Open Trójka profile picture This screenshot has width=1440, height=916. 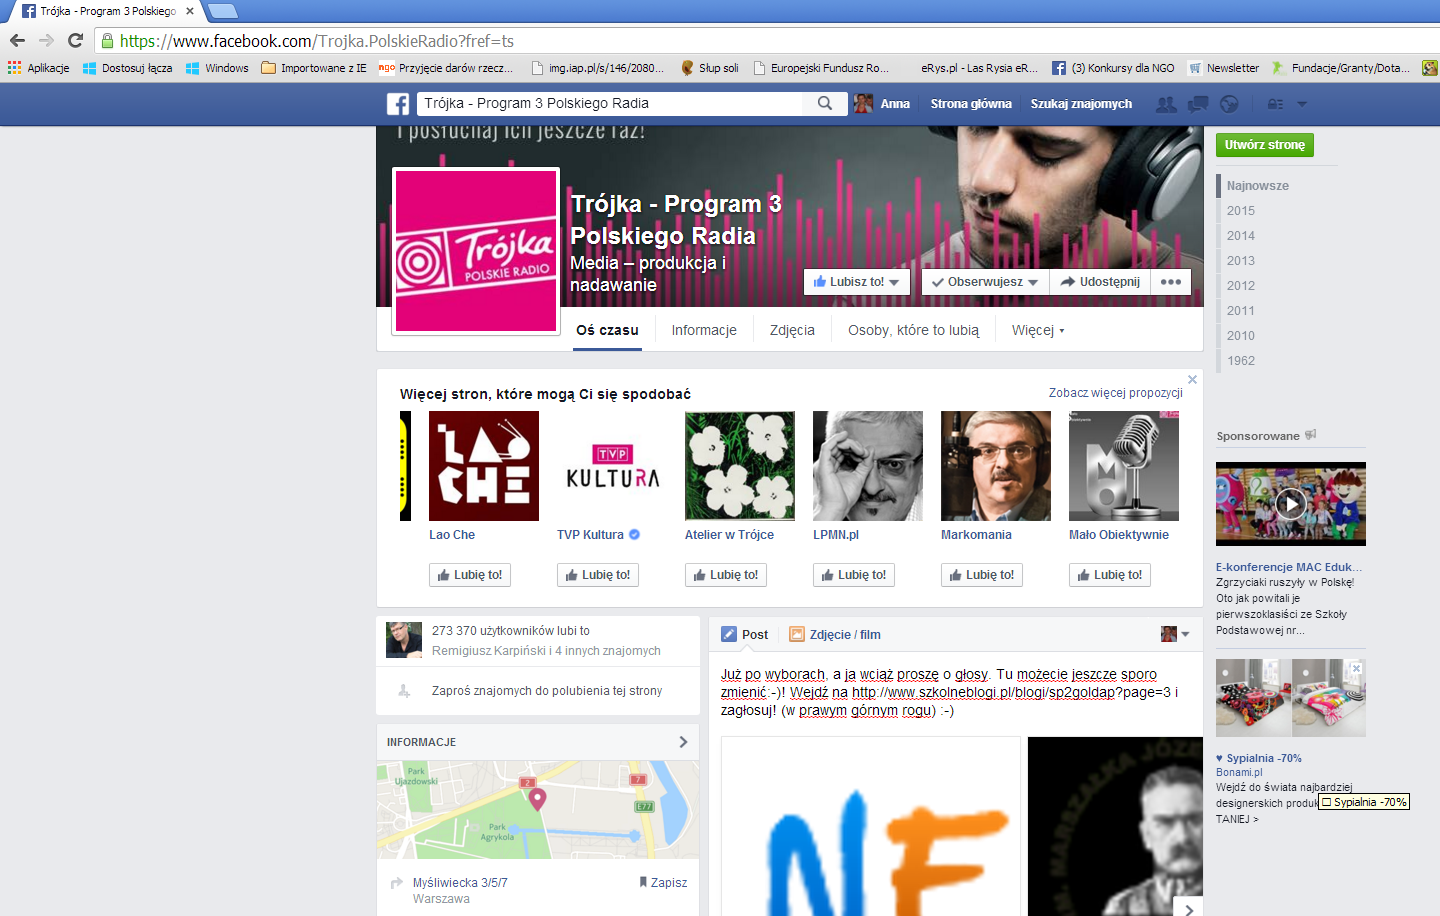click(x=476, y=251)
